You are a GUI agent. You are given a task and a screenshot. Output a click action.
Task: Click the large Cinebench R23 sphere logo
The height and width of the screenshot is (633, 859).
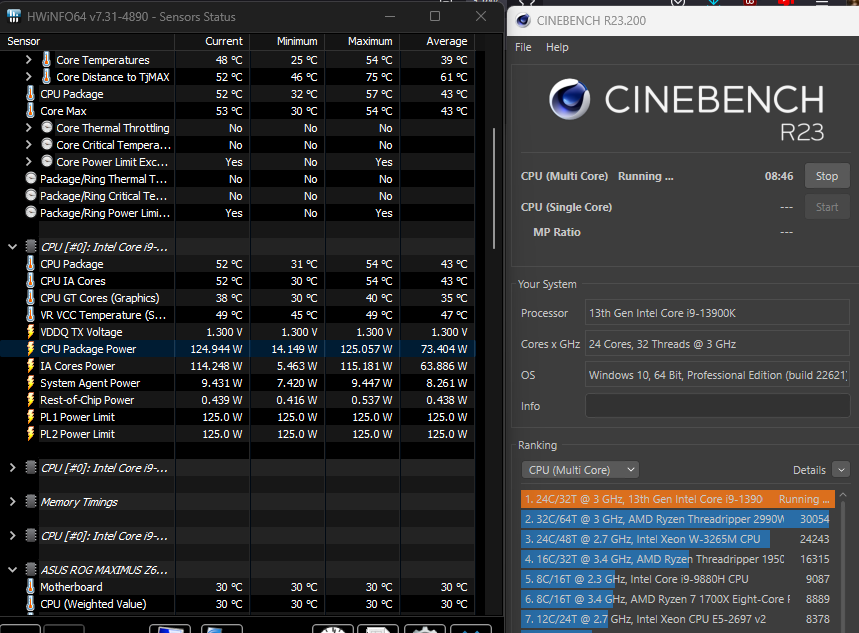click(x=570, y=99)
